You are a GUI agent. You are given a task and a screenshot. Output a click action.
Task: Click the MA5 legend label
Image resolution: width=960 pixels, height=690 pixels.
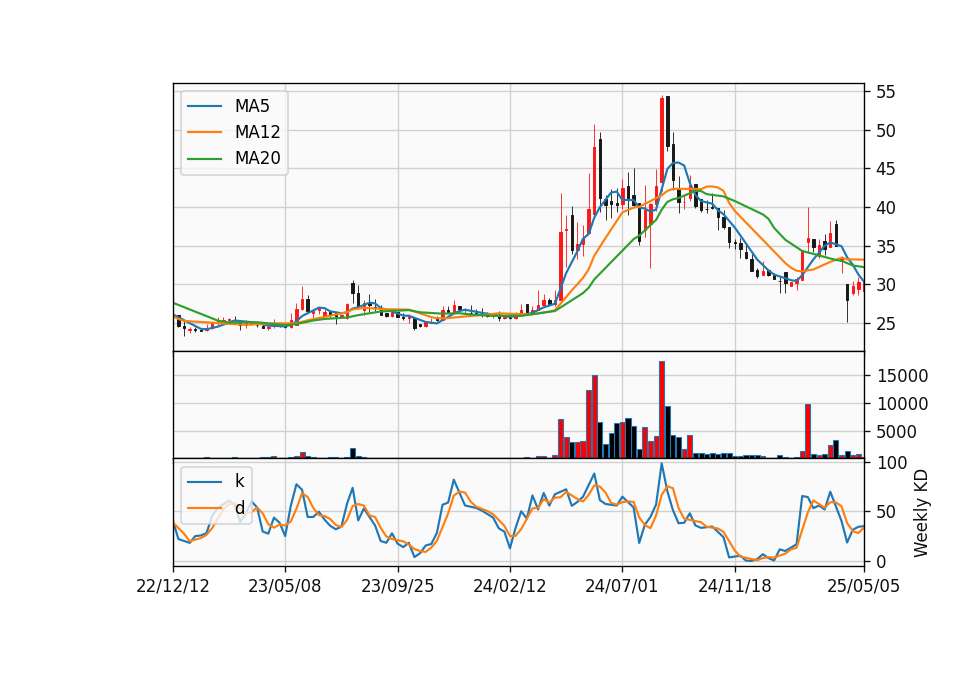pos(252,106)
